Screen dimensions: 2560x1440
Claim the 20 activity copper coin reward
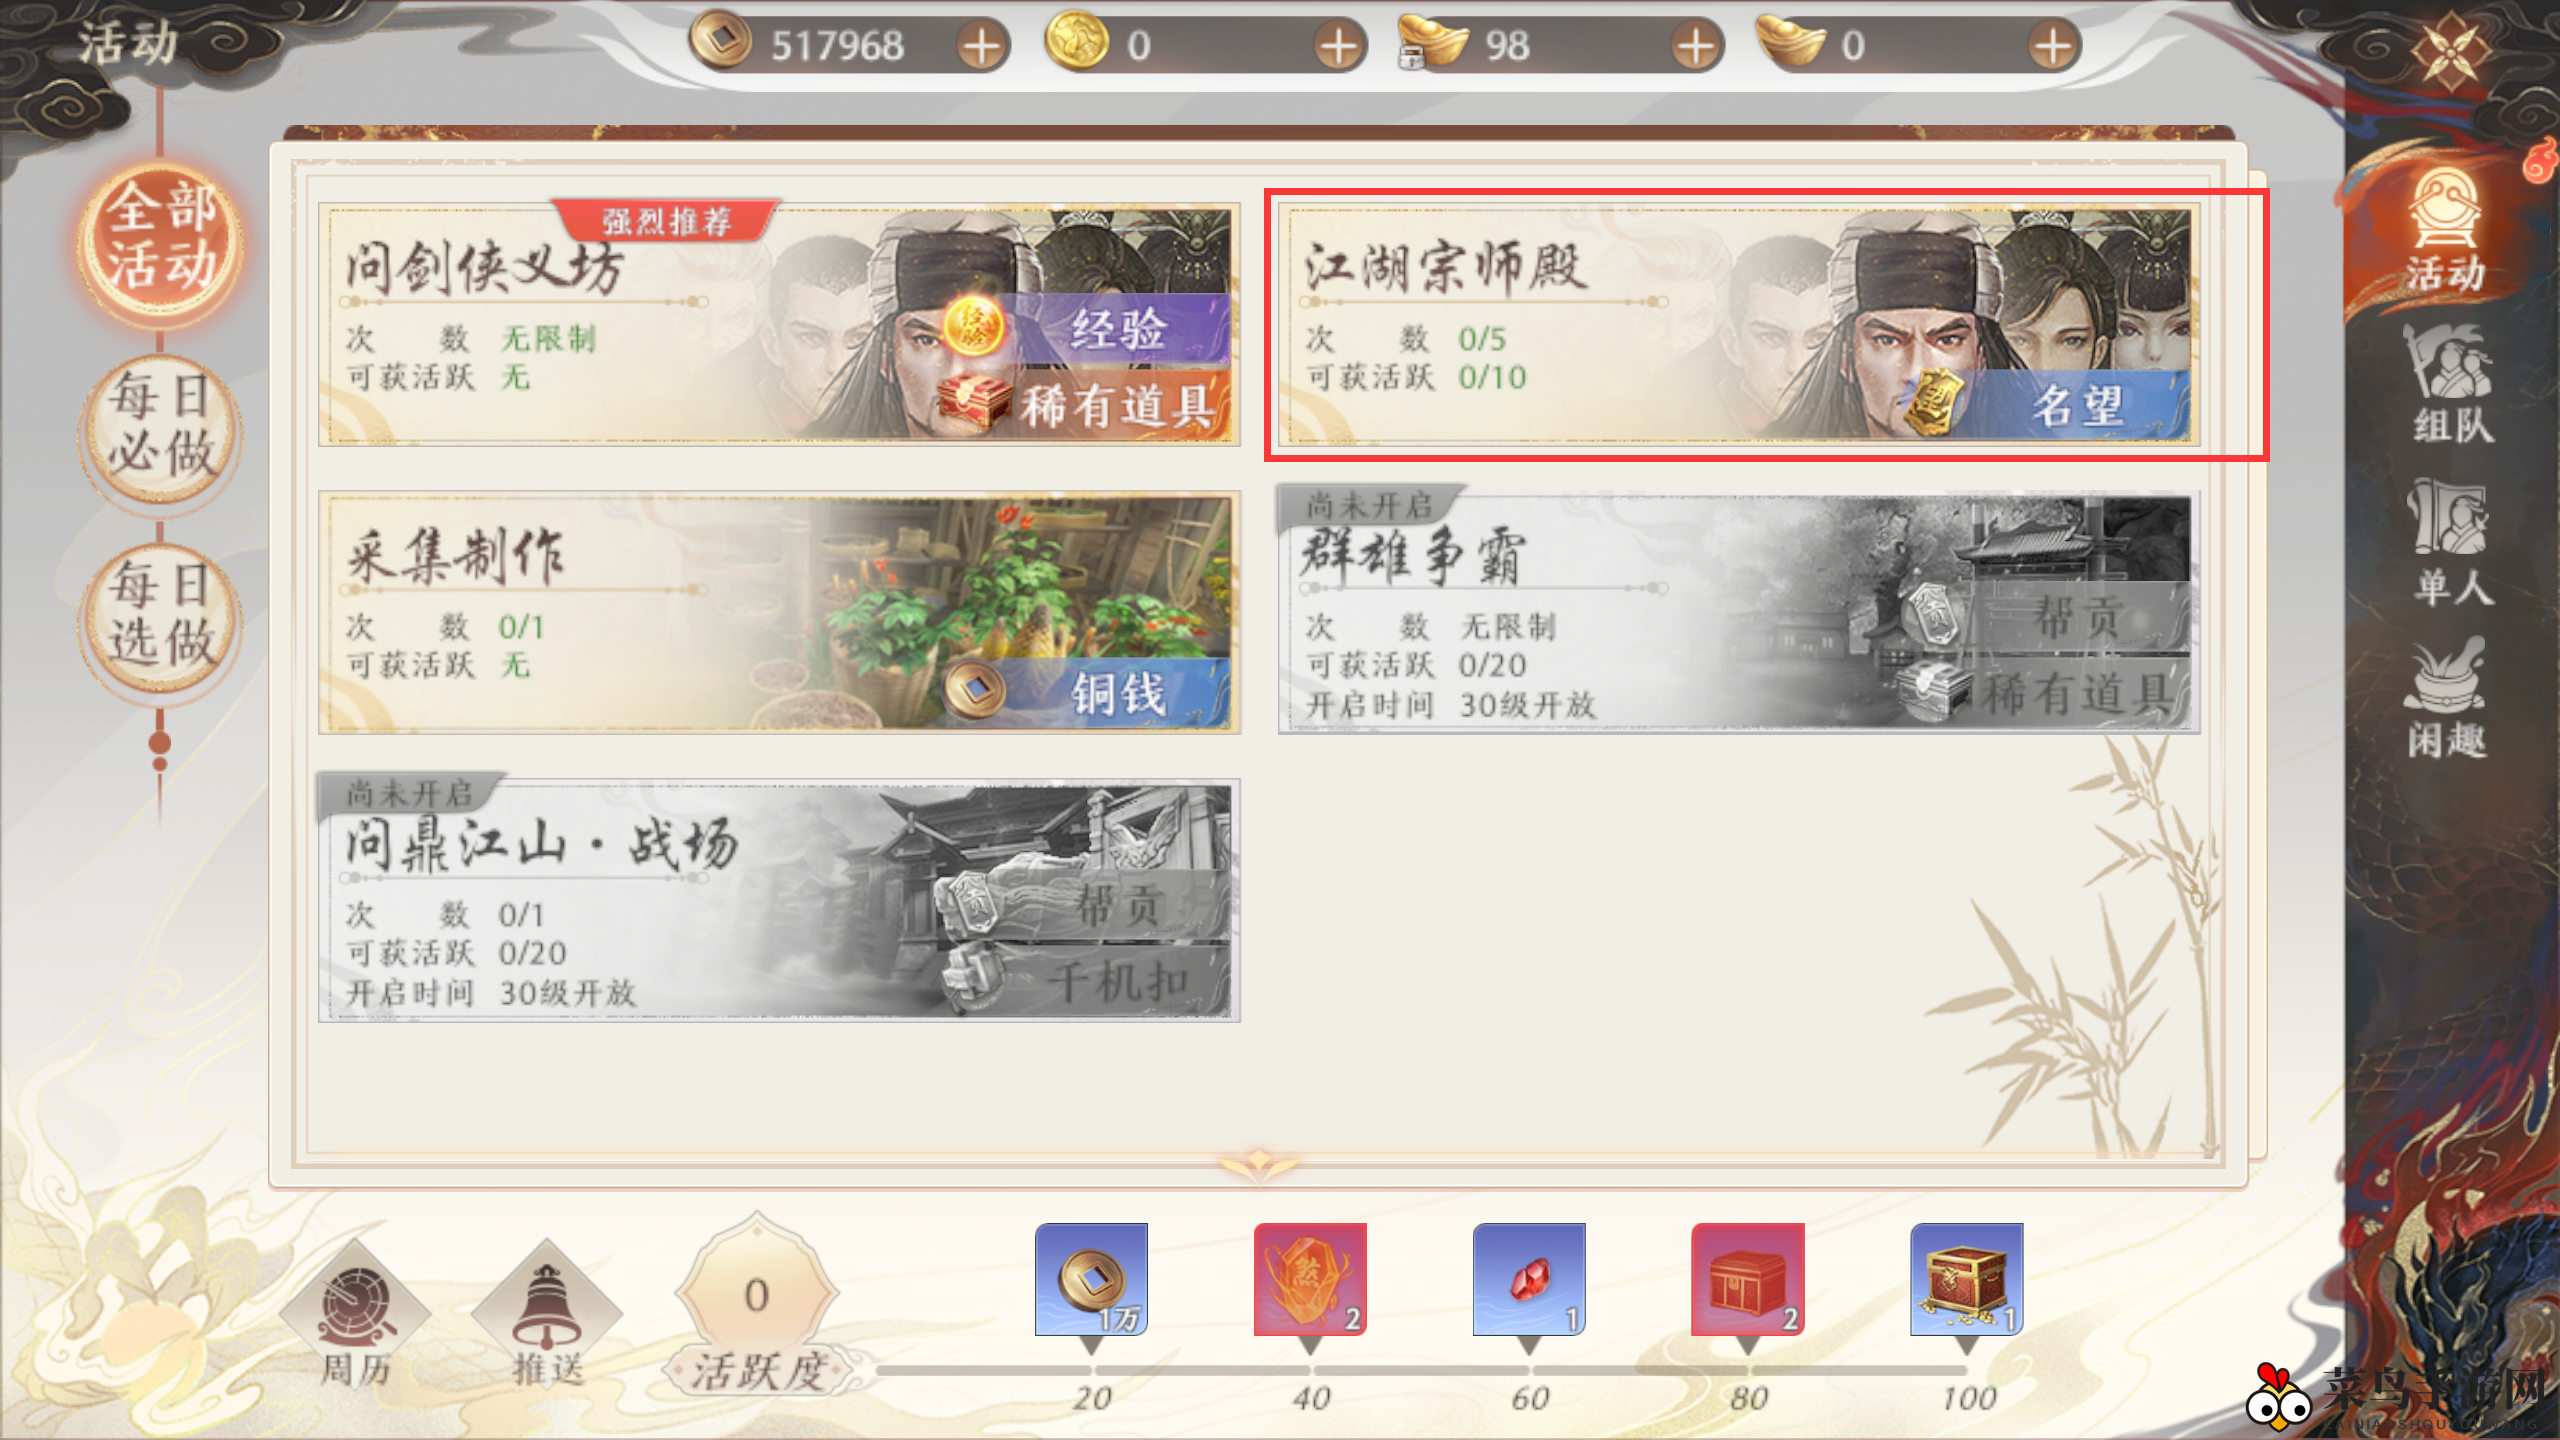pos(1092,1280)
